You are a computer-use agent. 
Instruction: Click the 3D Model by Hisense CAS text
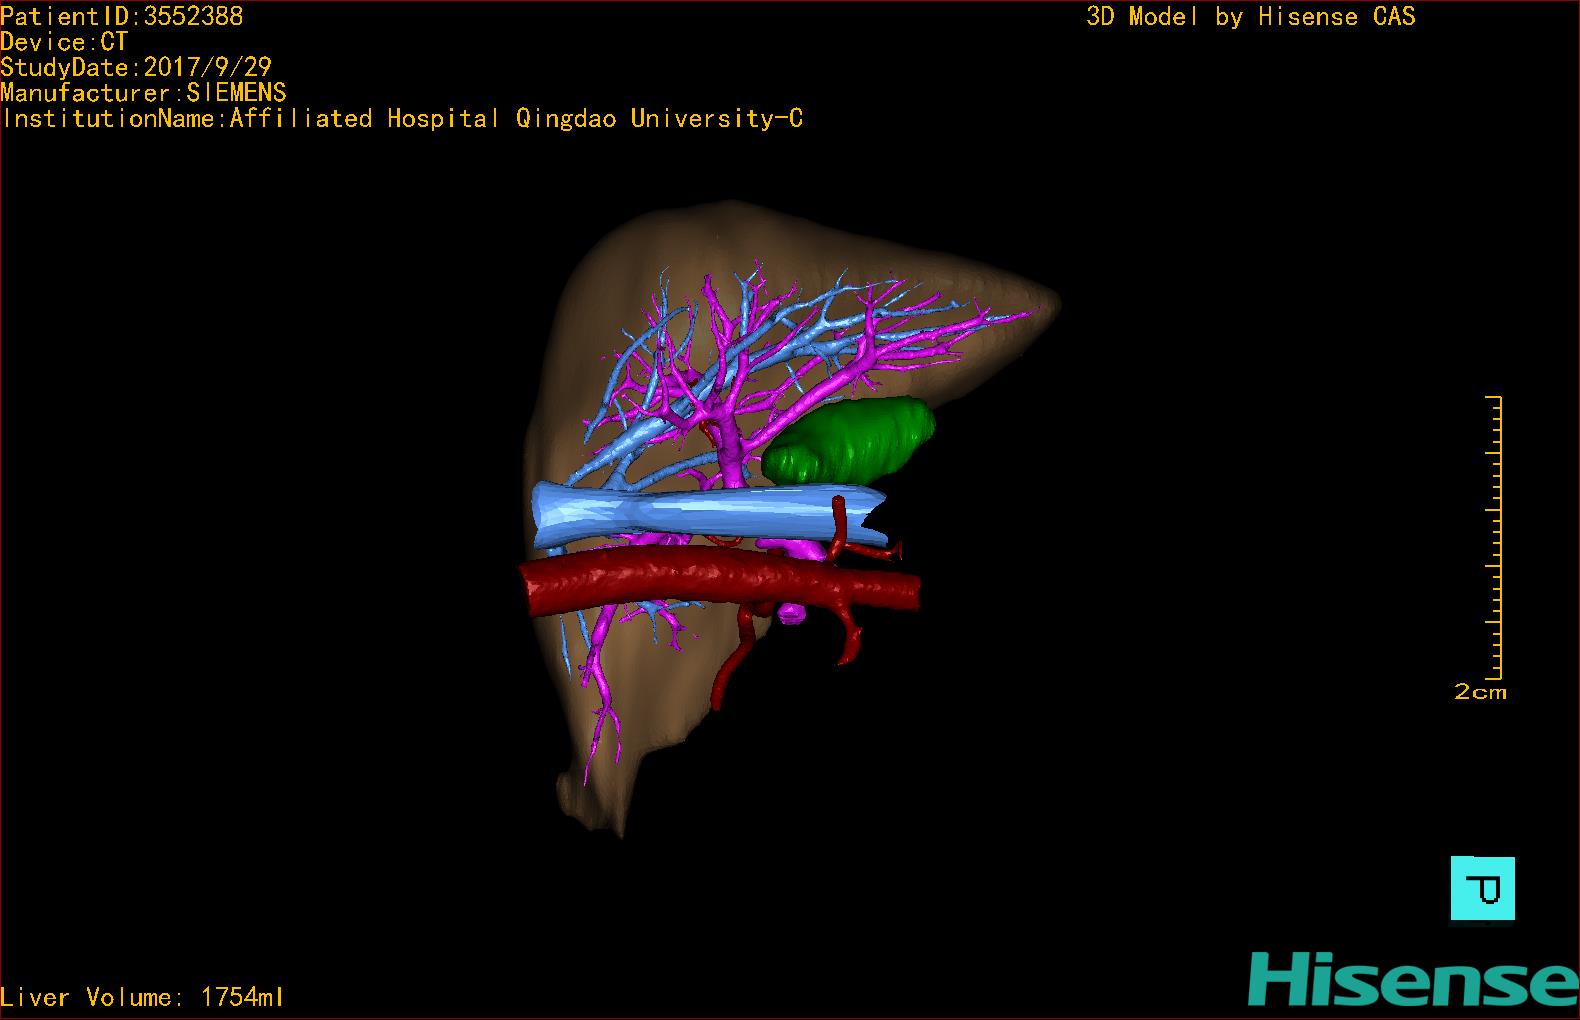[1251, 16]
